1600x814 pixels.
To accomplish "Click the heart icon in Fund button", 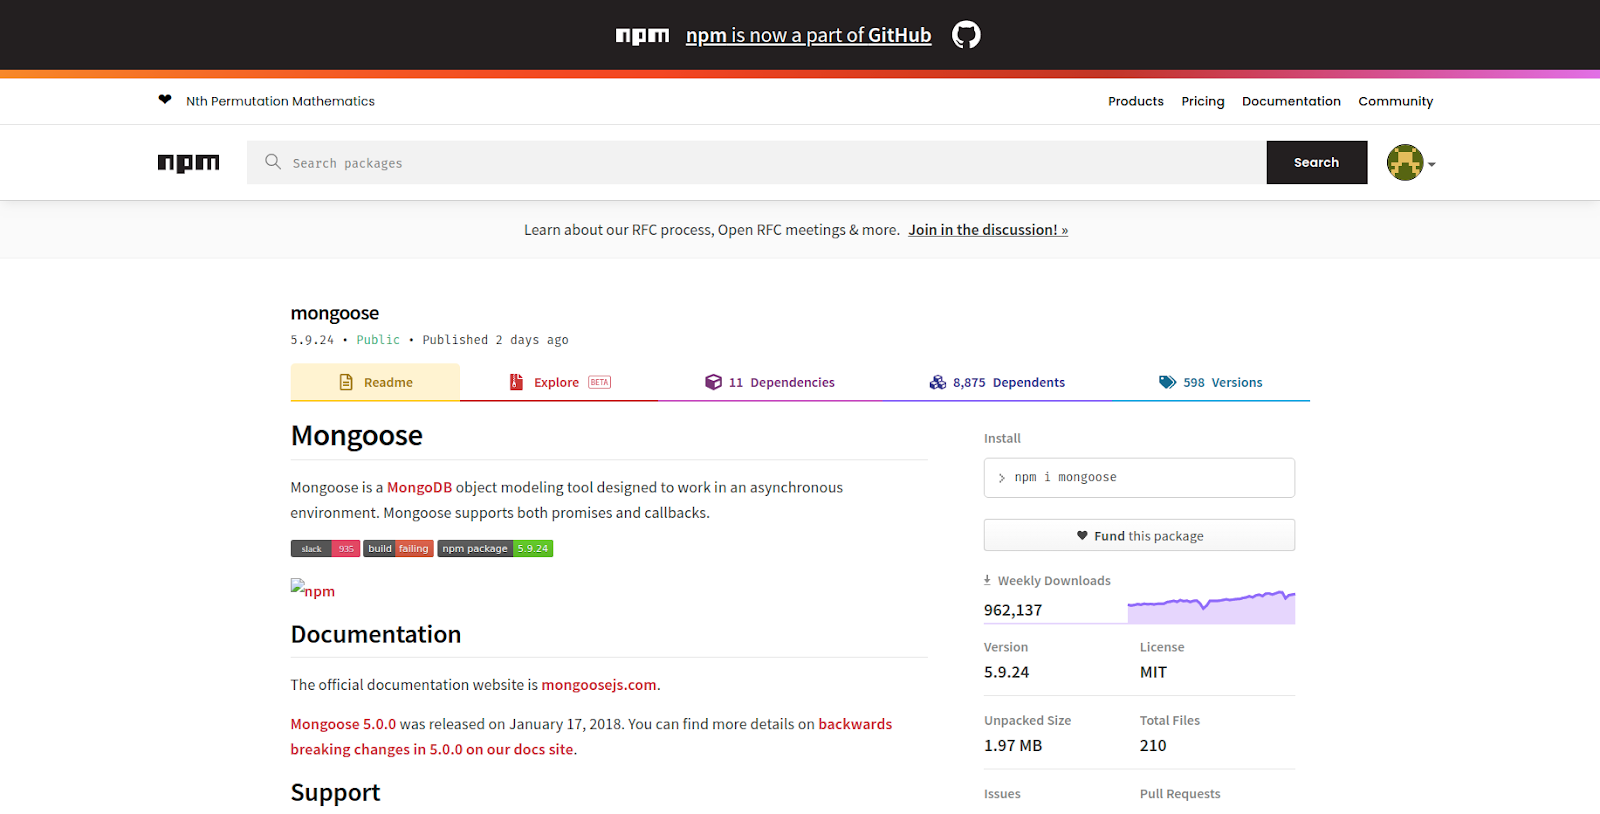I will [1082, 535].
